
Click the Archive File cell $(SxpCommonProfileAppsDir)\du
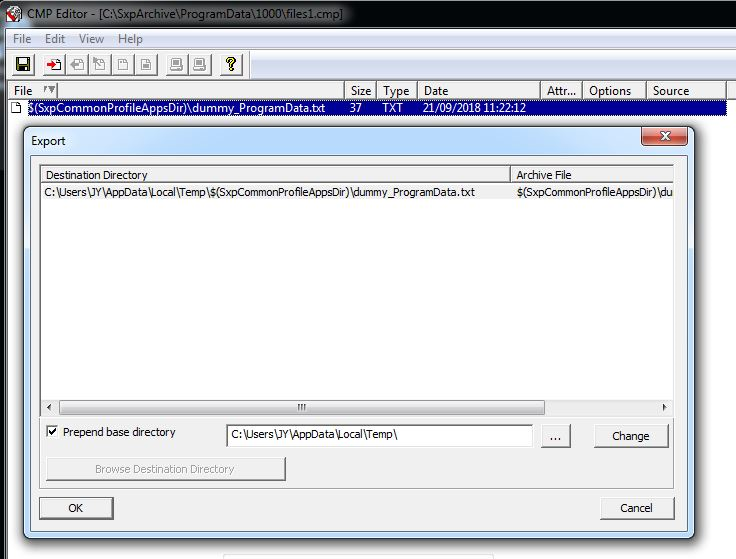click(594, 192)
